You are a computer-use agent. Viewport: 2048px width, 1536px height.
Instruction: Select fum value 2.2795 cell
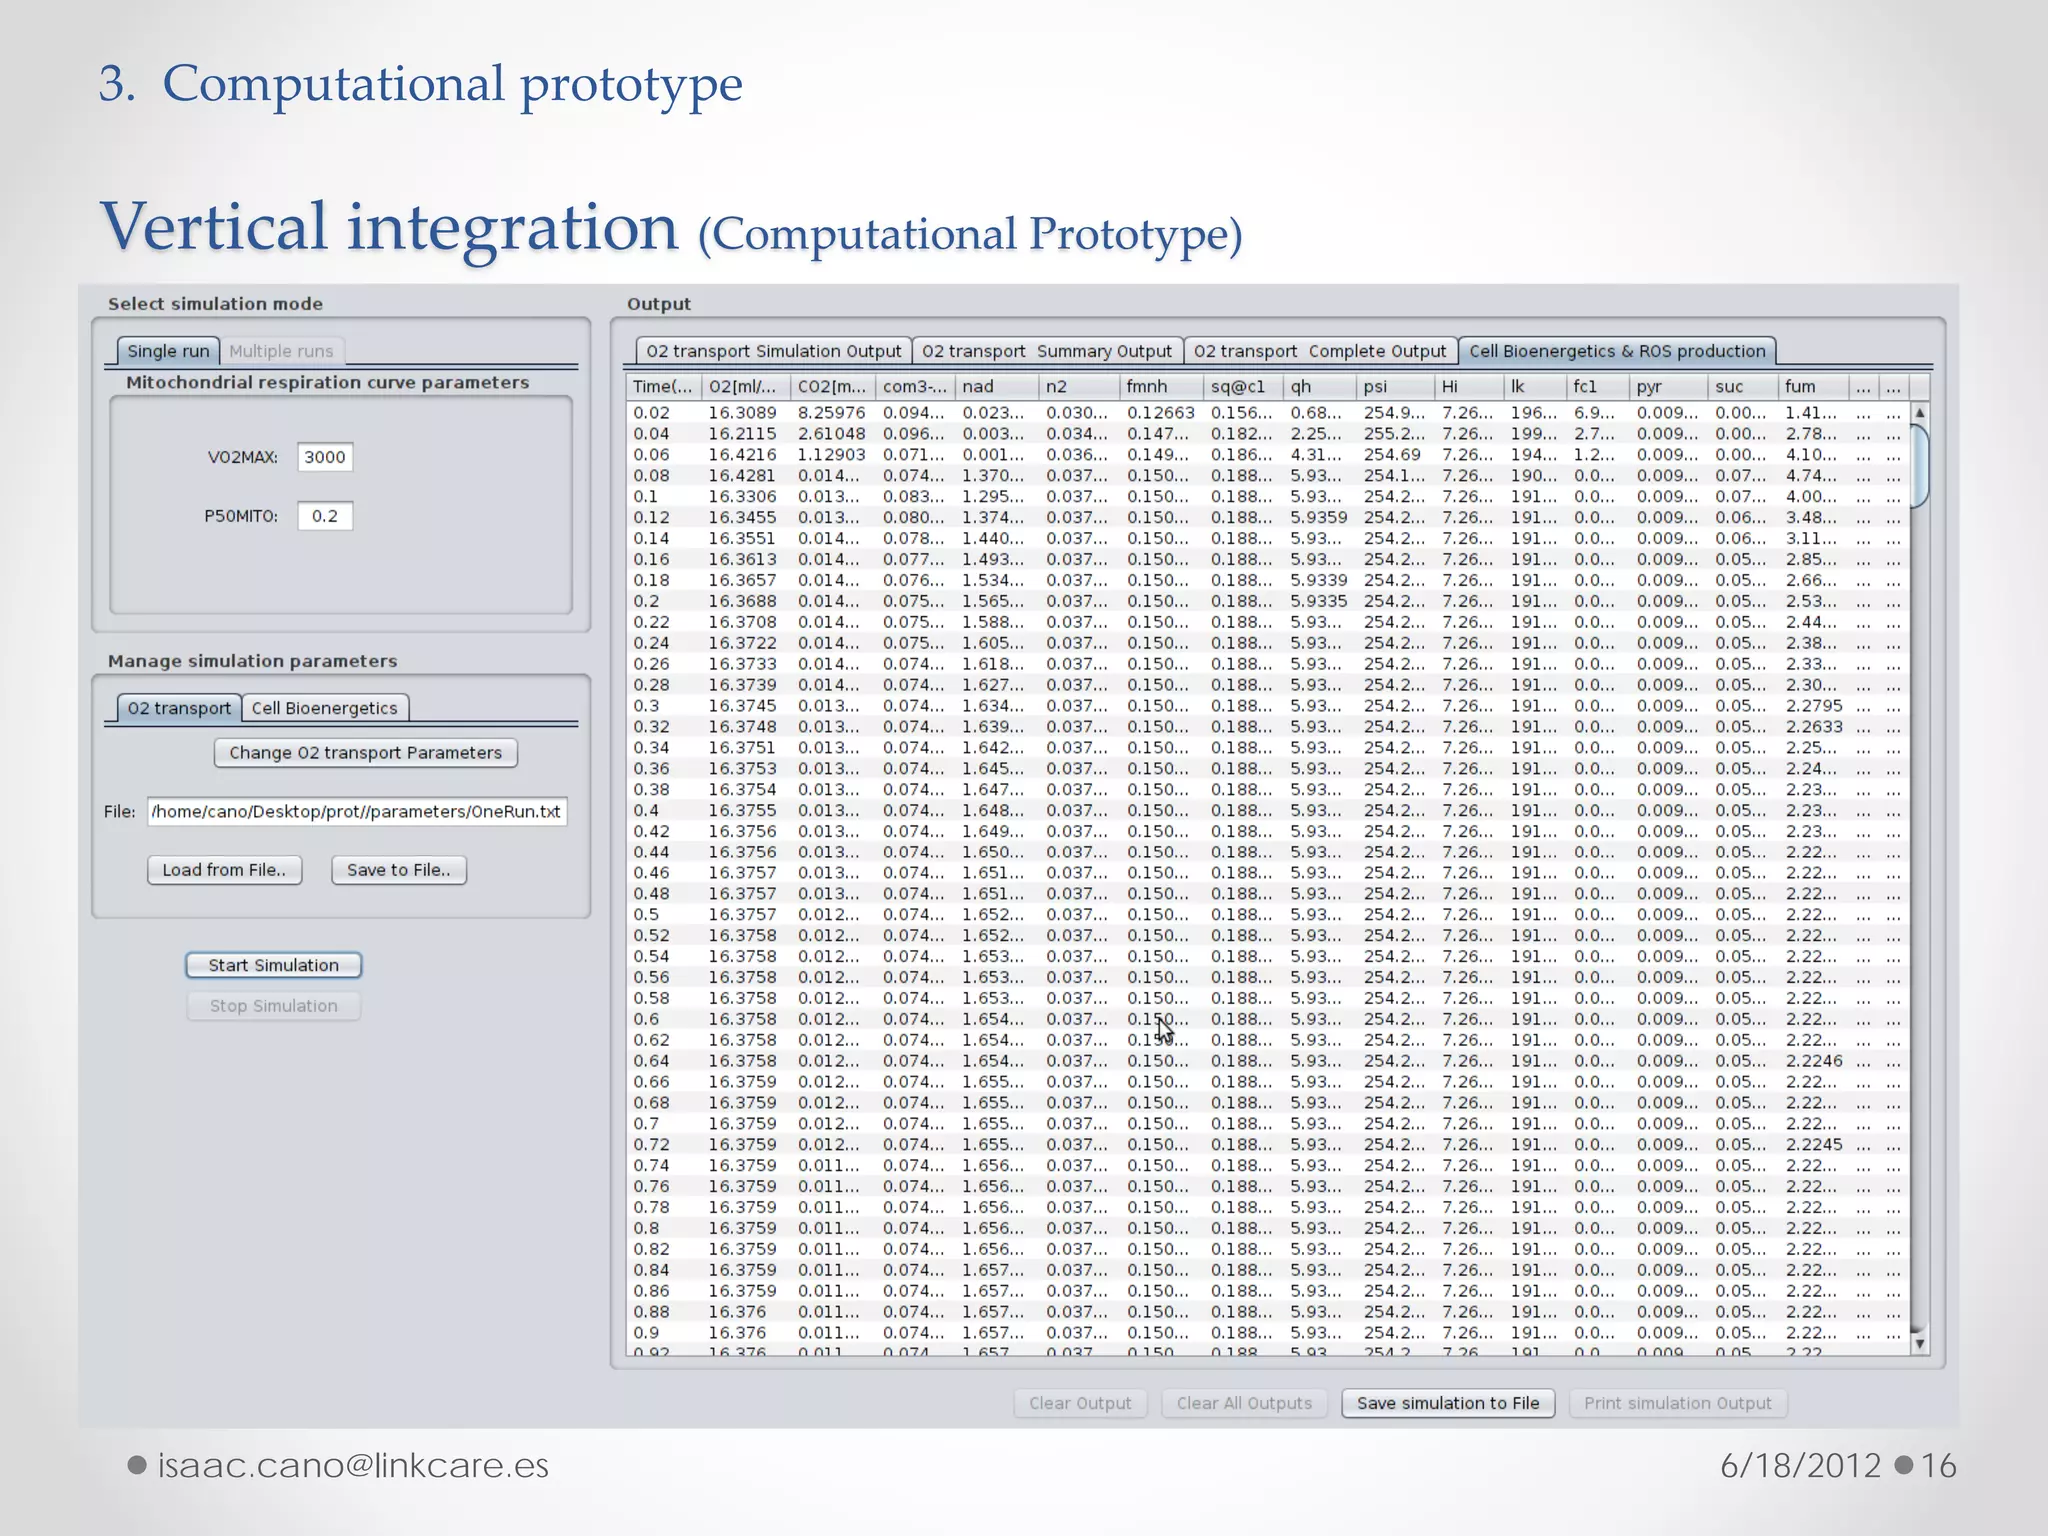(x=1814, y=706)
